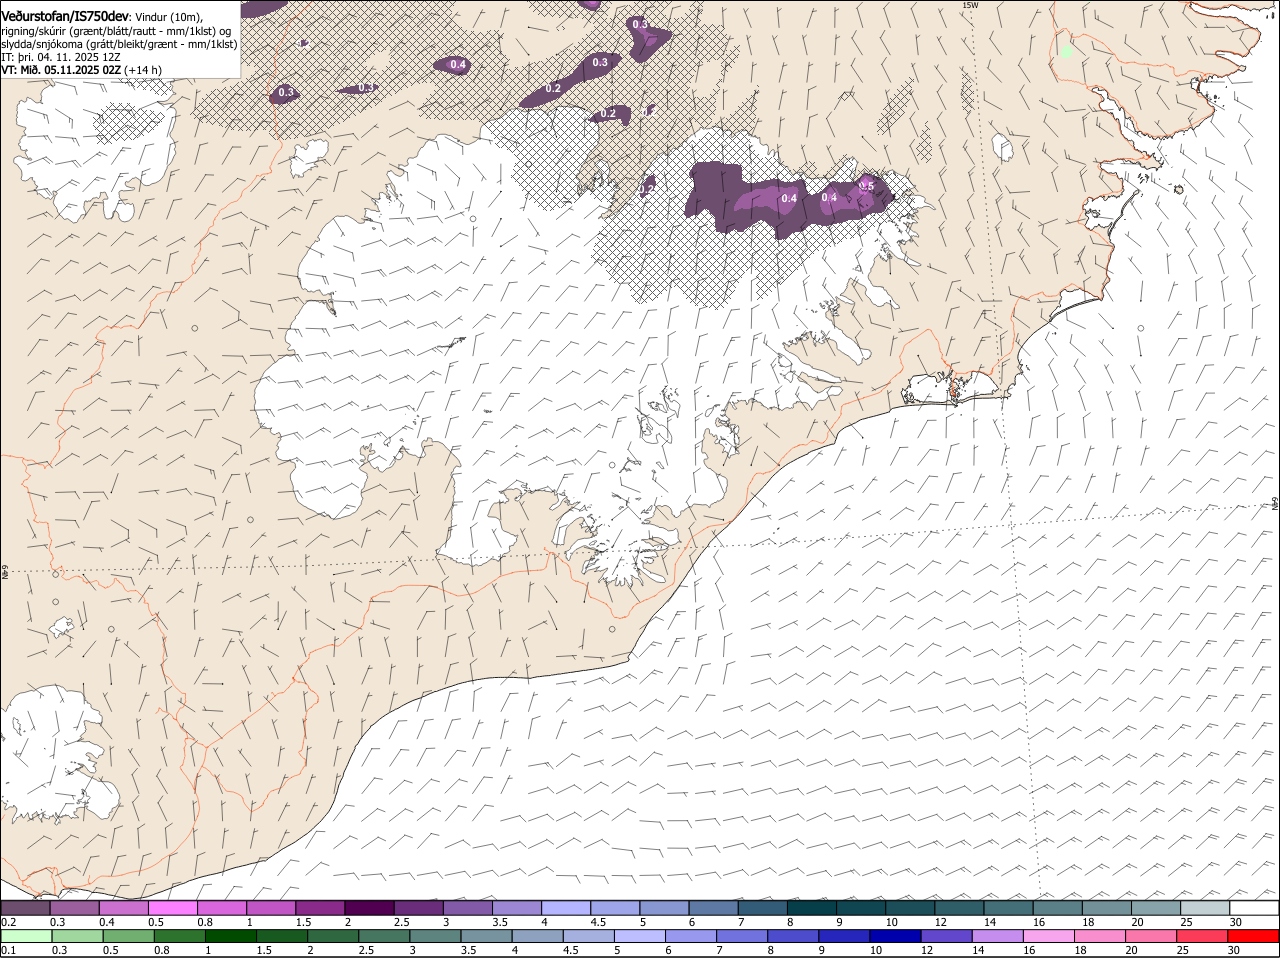Click the lower legend swatch labeled 6
This screenshot has height=958, width=1280.
[691, 936]
